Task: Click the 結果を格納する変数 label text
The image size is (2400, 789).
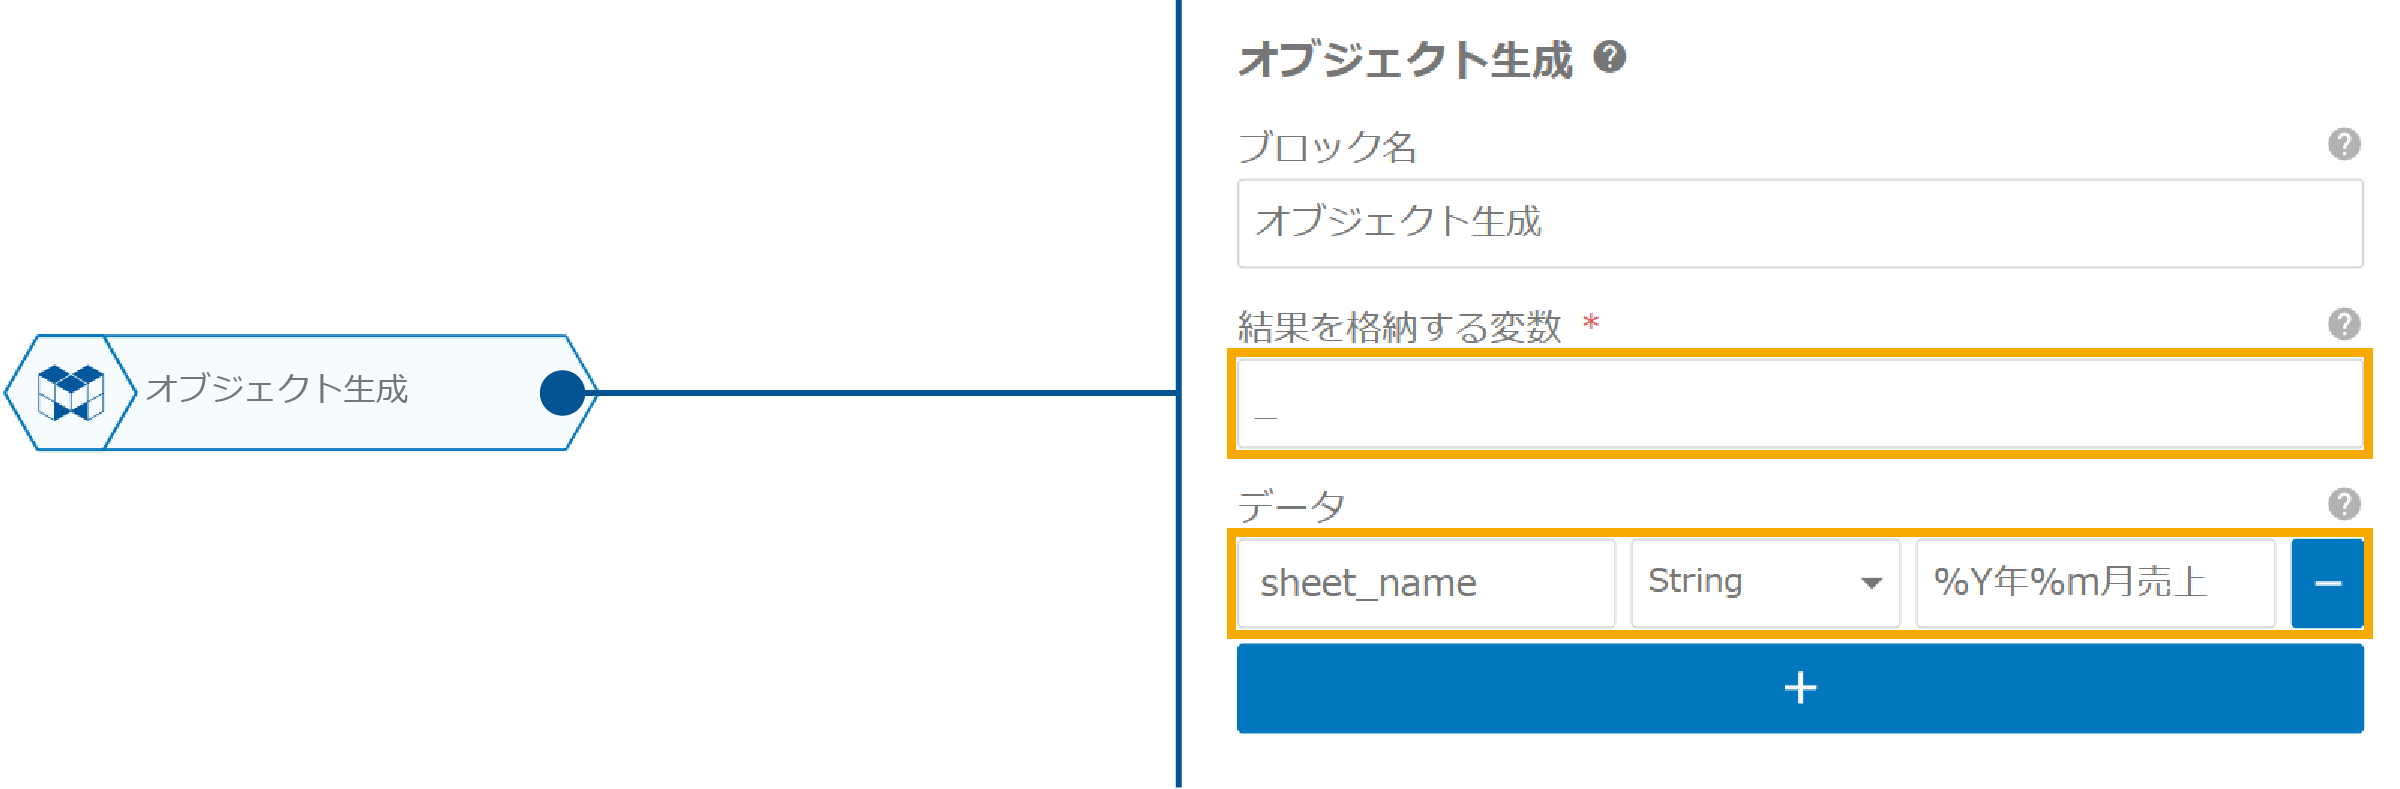Action: point(1399,327)
